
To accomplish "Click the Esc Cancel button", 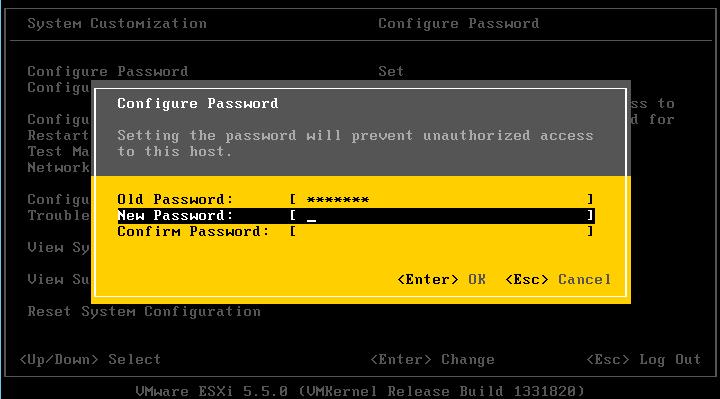I will 558,279.
